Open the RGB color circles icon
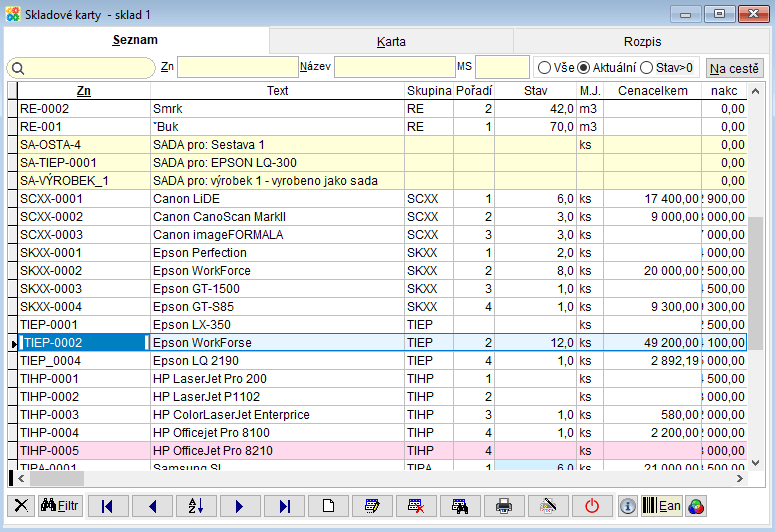Viewport: 775px width, 532px height. click(x=696, y=506)
